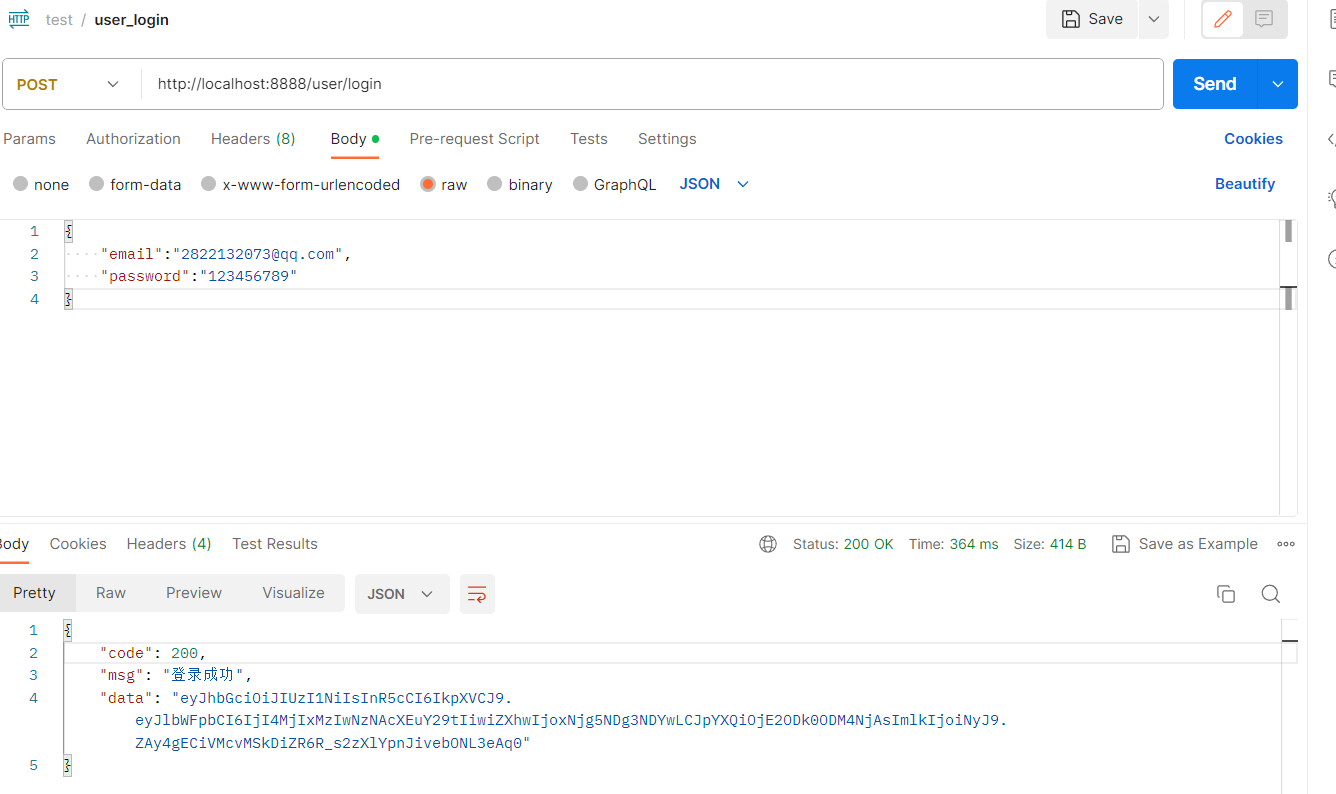Search the response with the magnifier icon

click(x=1271, y=594)
